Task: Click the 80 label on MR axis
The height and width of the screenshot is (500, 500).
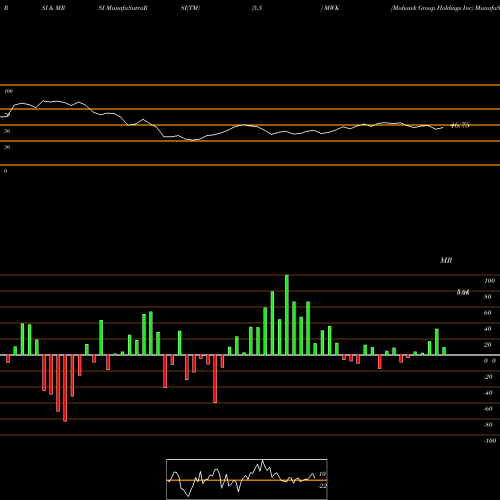Action: pos(488,297)
